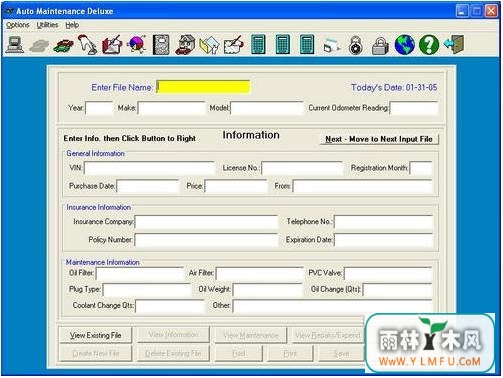The height and width of the screenshot is (378, 503).
Task: Click the printer toolbar icon
Action: point(332,45)
